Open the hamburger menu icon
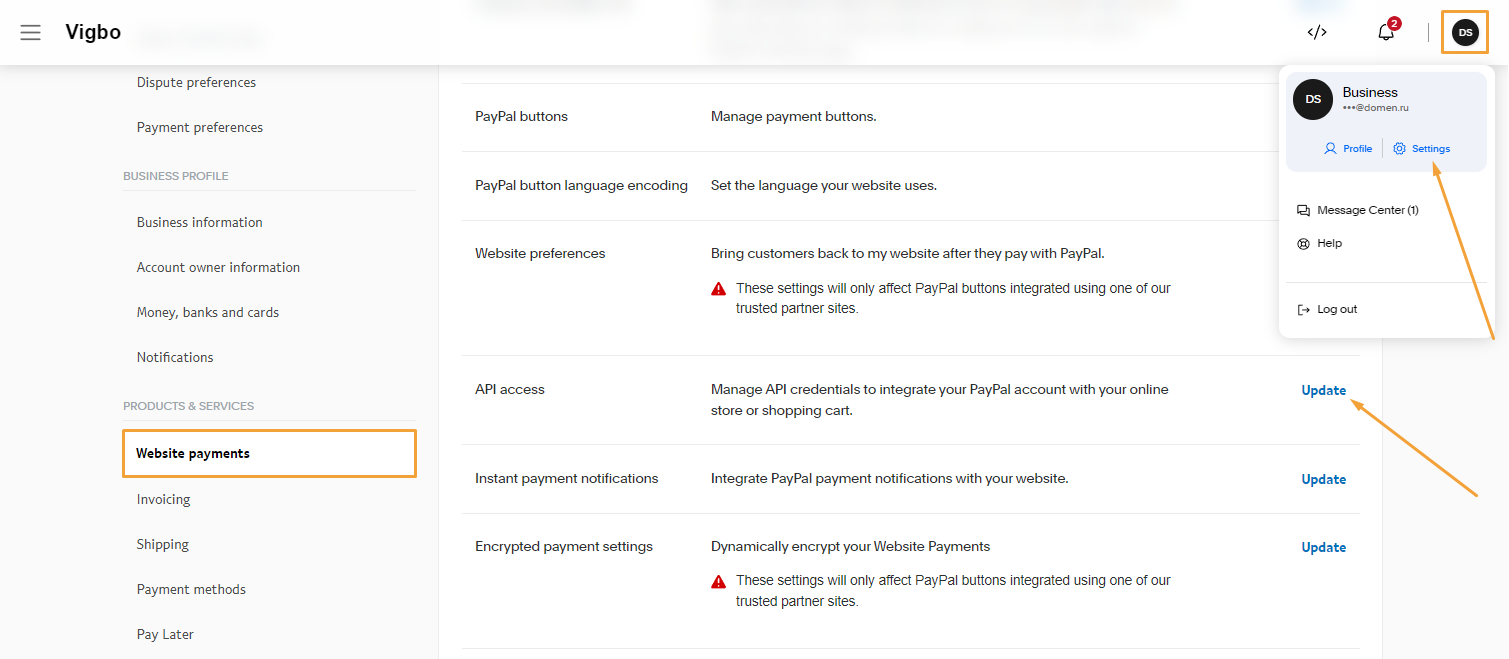Screen dimensions: 1509x659 click(x=31, y=33)
